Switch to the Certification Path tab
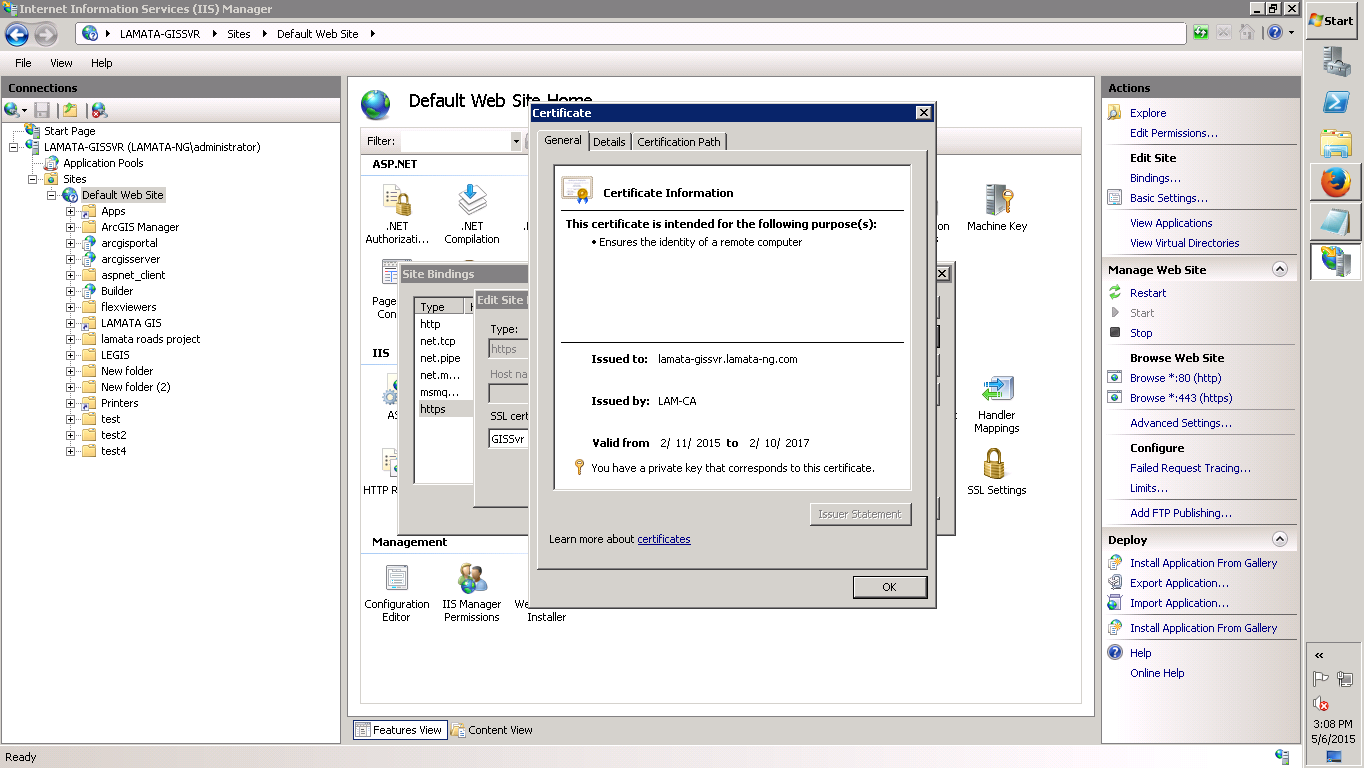Screen dimensions: 1364x768 click(679, 142)
